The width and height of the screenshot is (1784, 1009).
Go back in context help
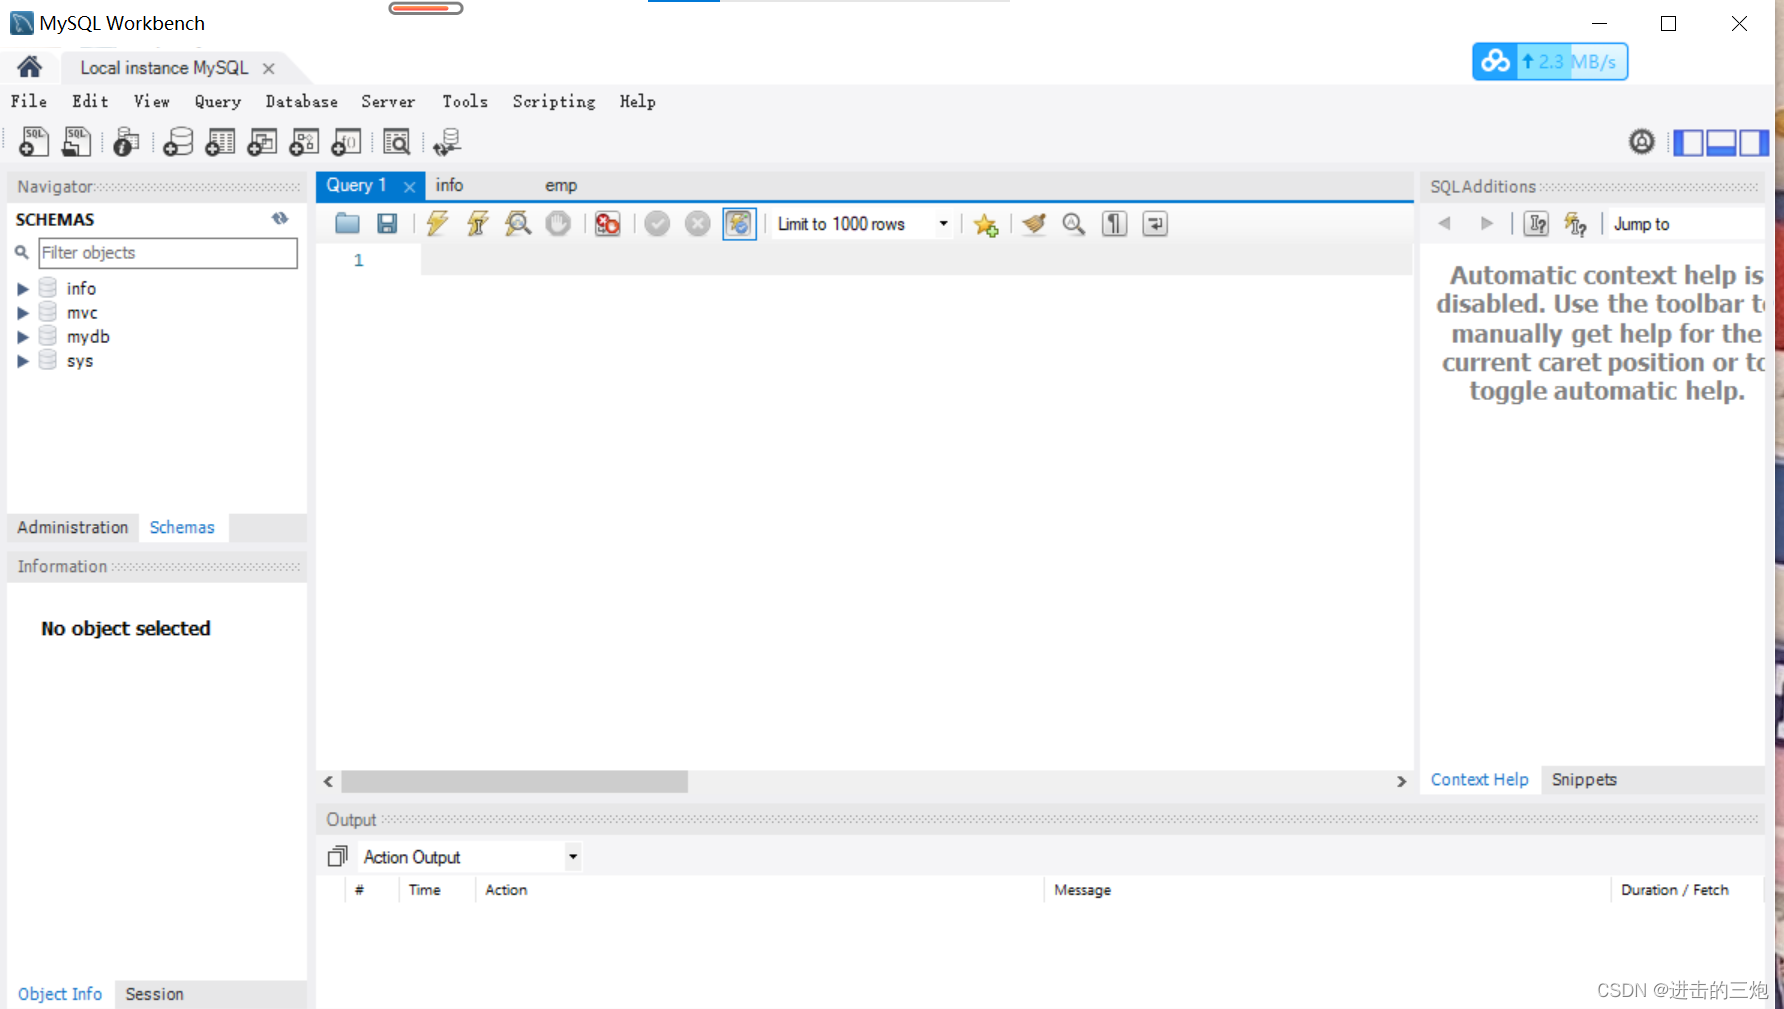[1444, 224]
